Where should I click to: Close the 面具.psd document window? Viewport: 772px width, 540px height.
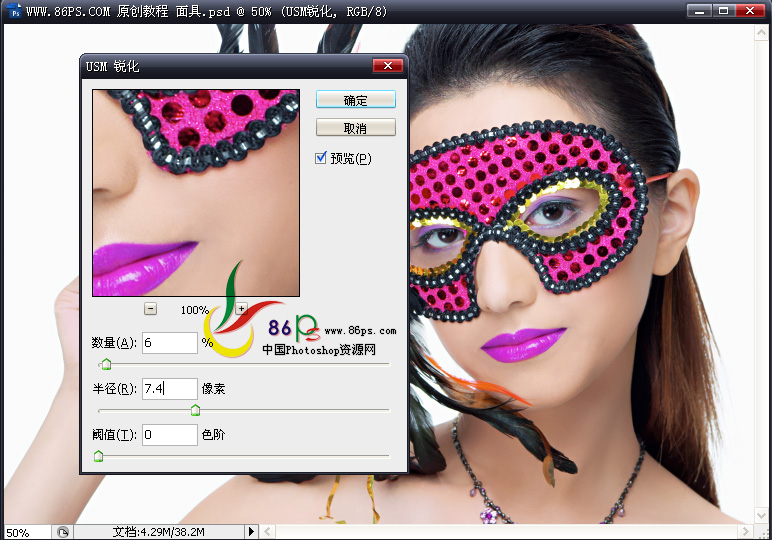[750, 11]
